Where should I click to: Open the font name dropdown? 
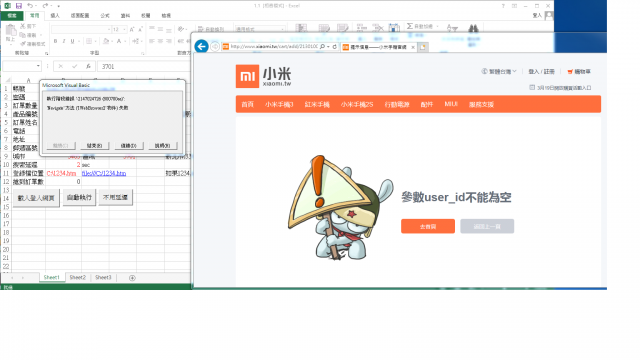pyautogui.click(x=109, y=29)
